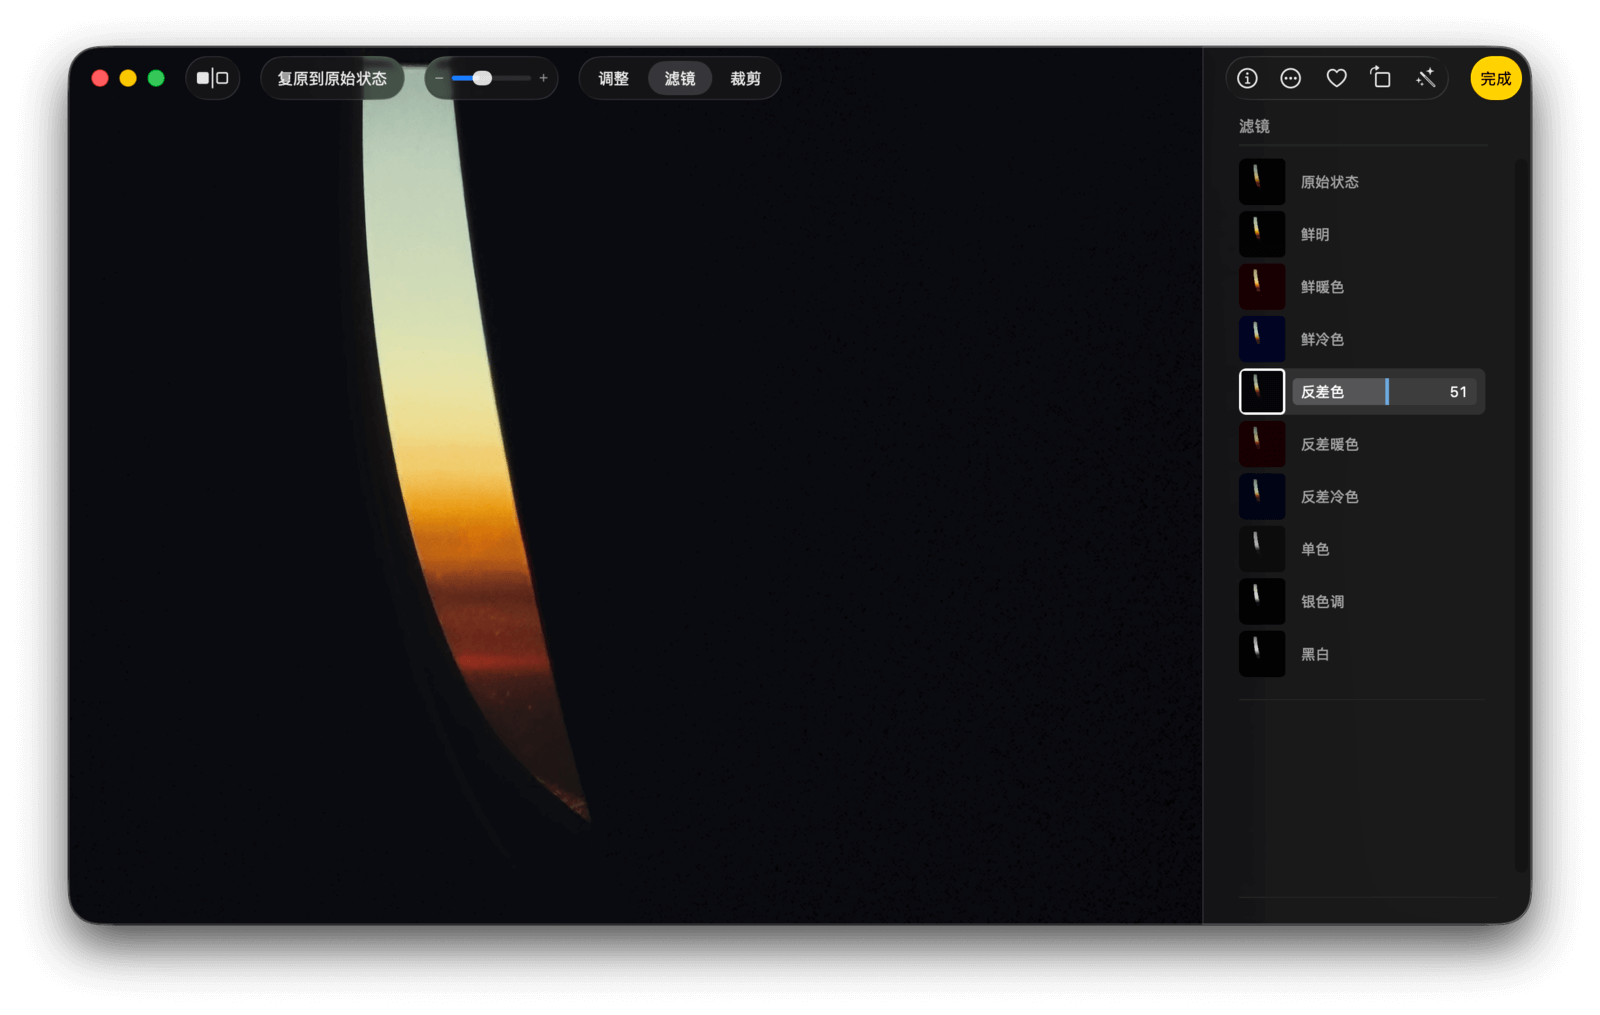This screenshot has height=1015, width=1600.
Task: Select the 原始状态 filter thumbnail
Action: (x=1262, y=182)
